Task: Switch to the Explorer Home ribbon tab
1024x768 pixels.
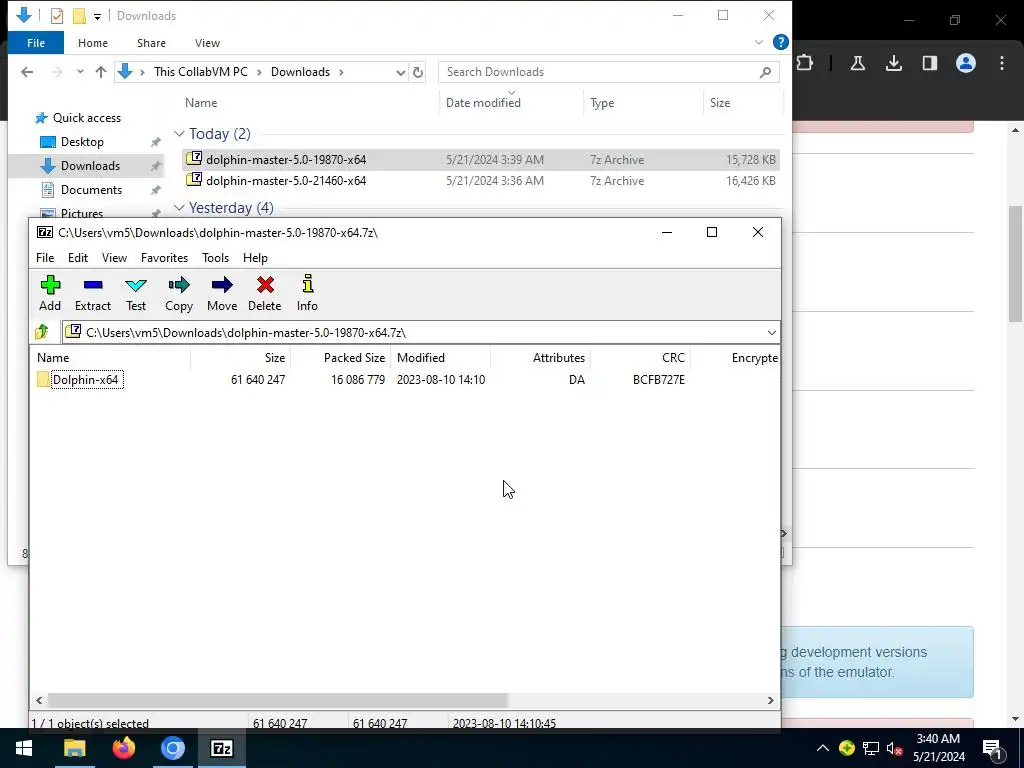Action: (x=93, y=43)
